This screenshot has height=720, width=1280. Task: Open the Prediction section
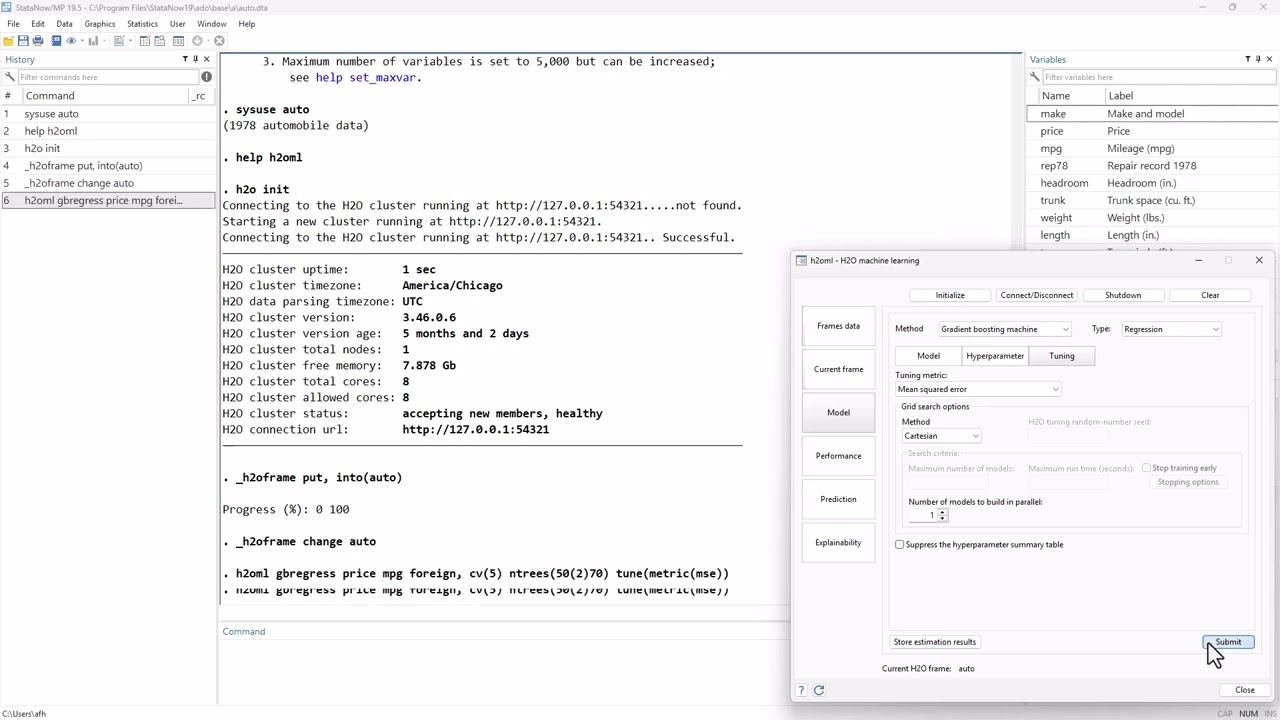838,499
